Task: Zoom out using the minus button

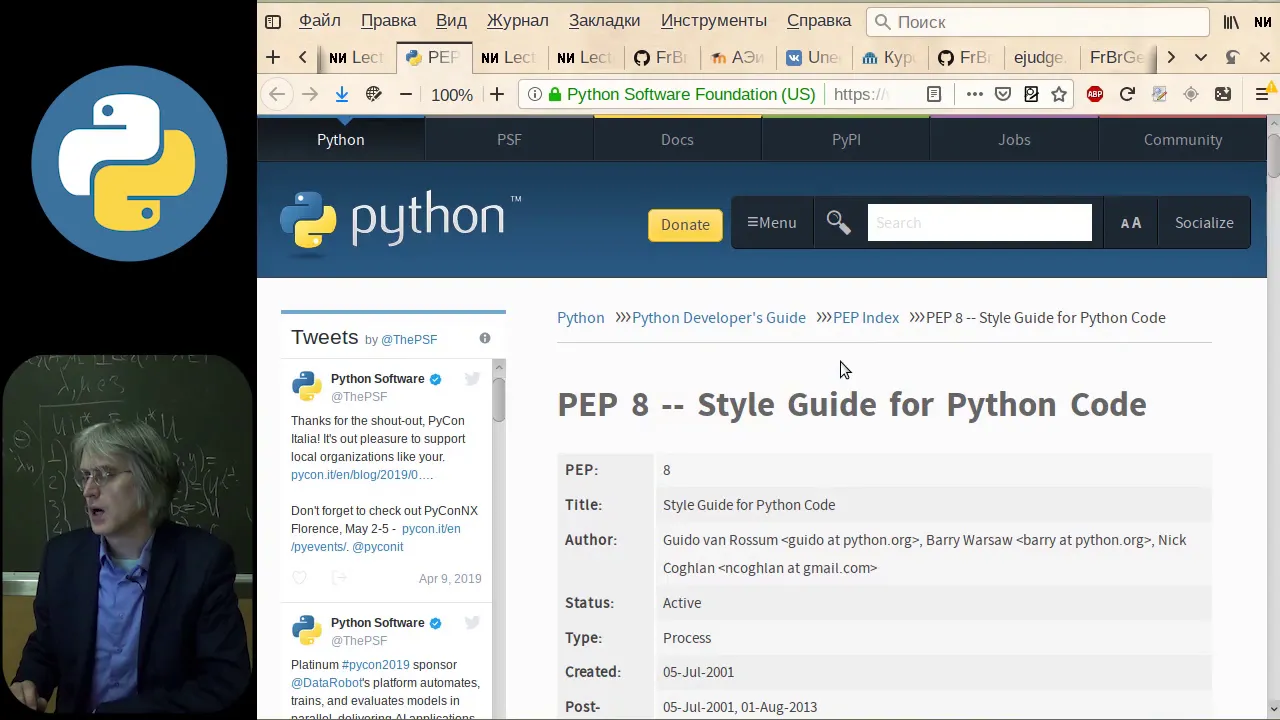Action: 406,94
